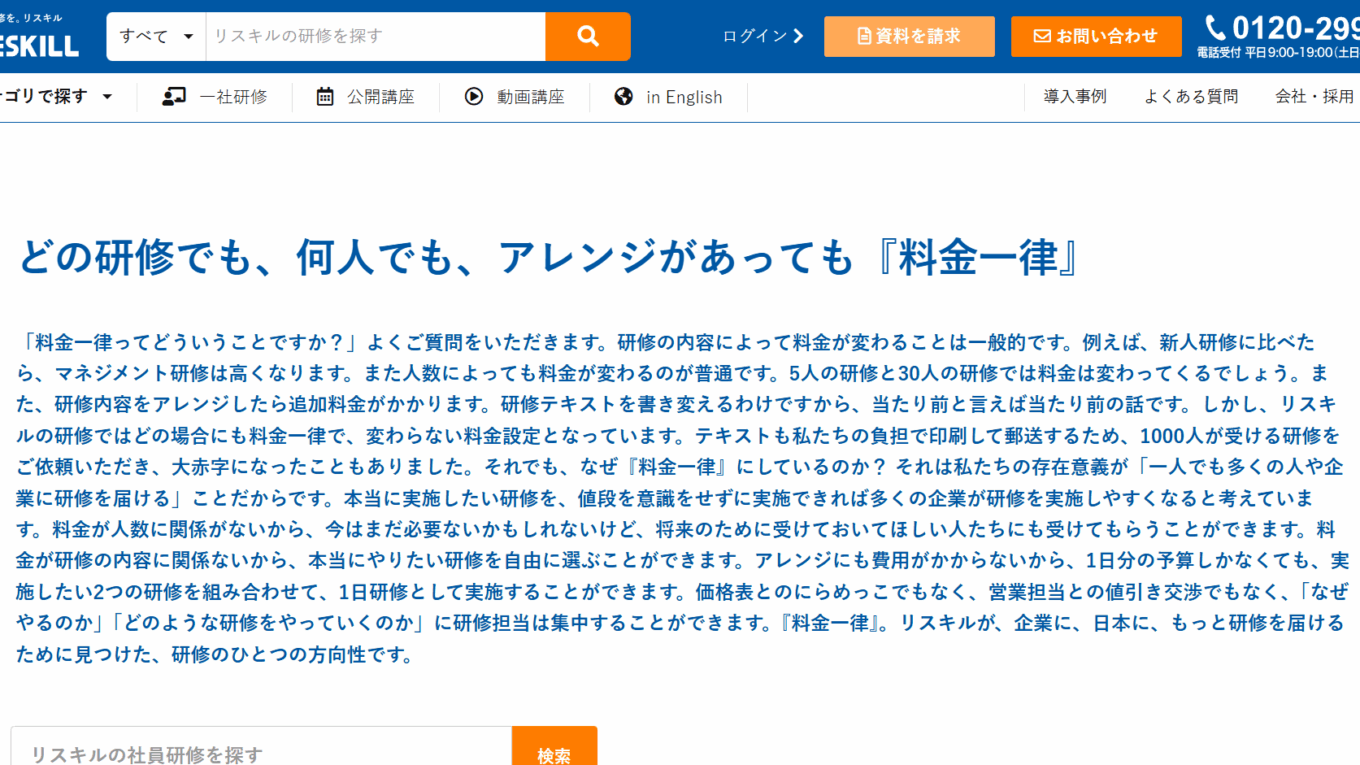Focus the リスキルの研修を探す header search field
The width and height of the screenshot is (1360, 765).
coord(375,37)
